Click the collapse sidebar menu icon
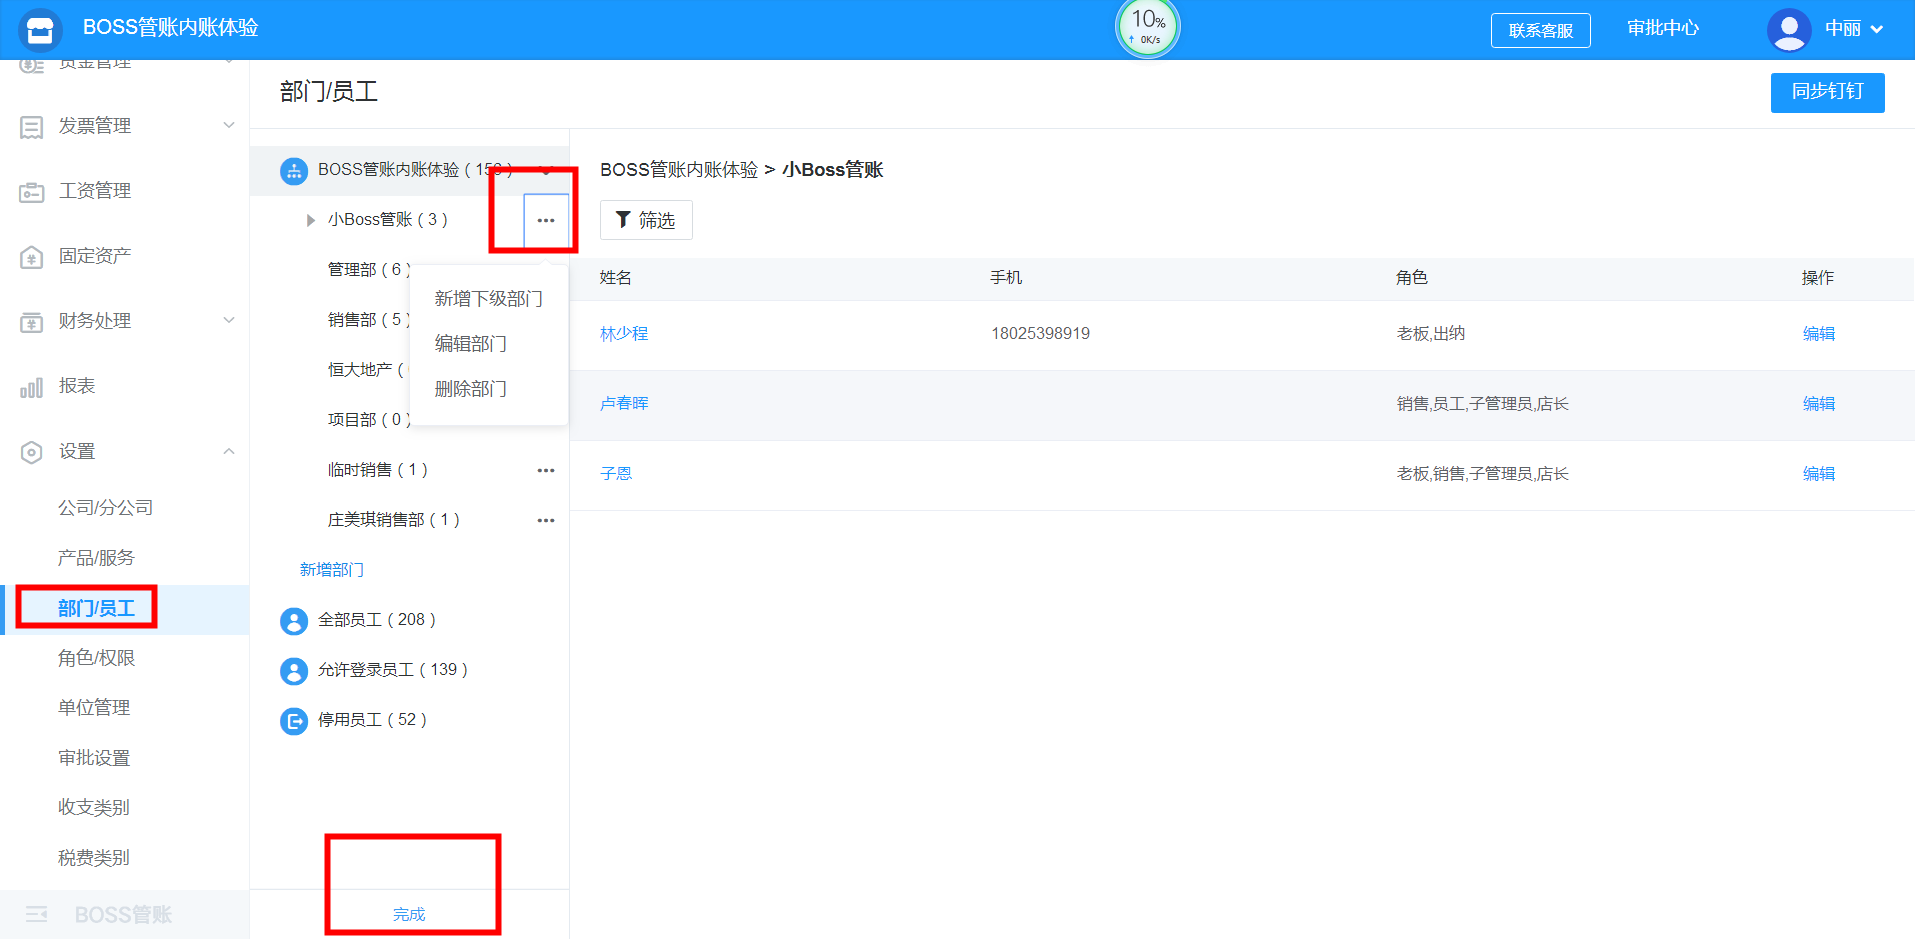Image resolution: width=1915 pixels, height=940 pixels. tap(37, 914)
